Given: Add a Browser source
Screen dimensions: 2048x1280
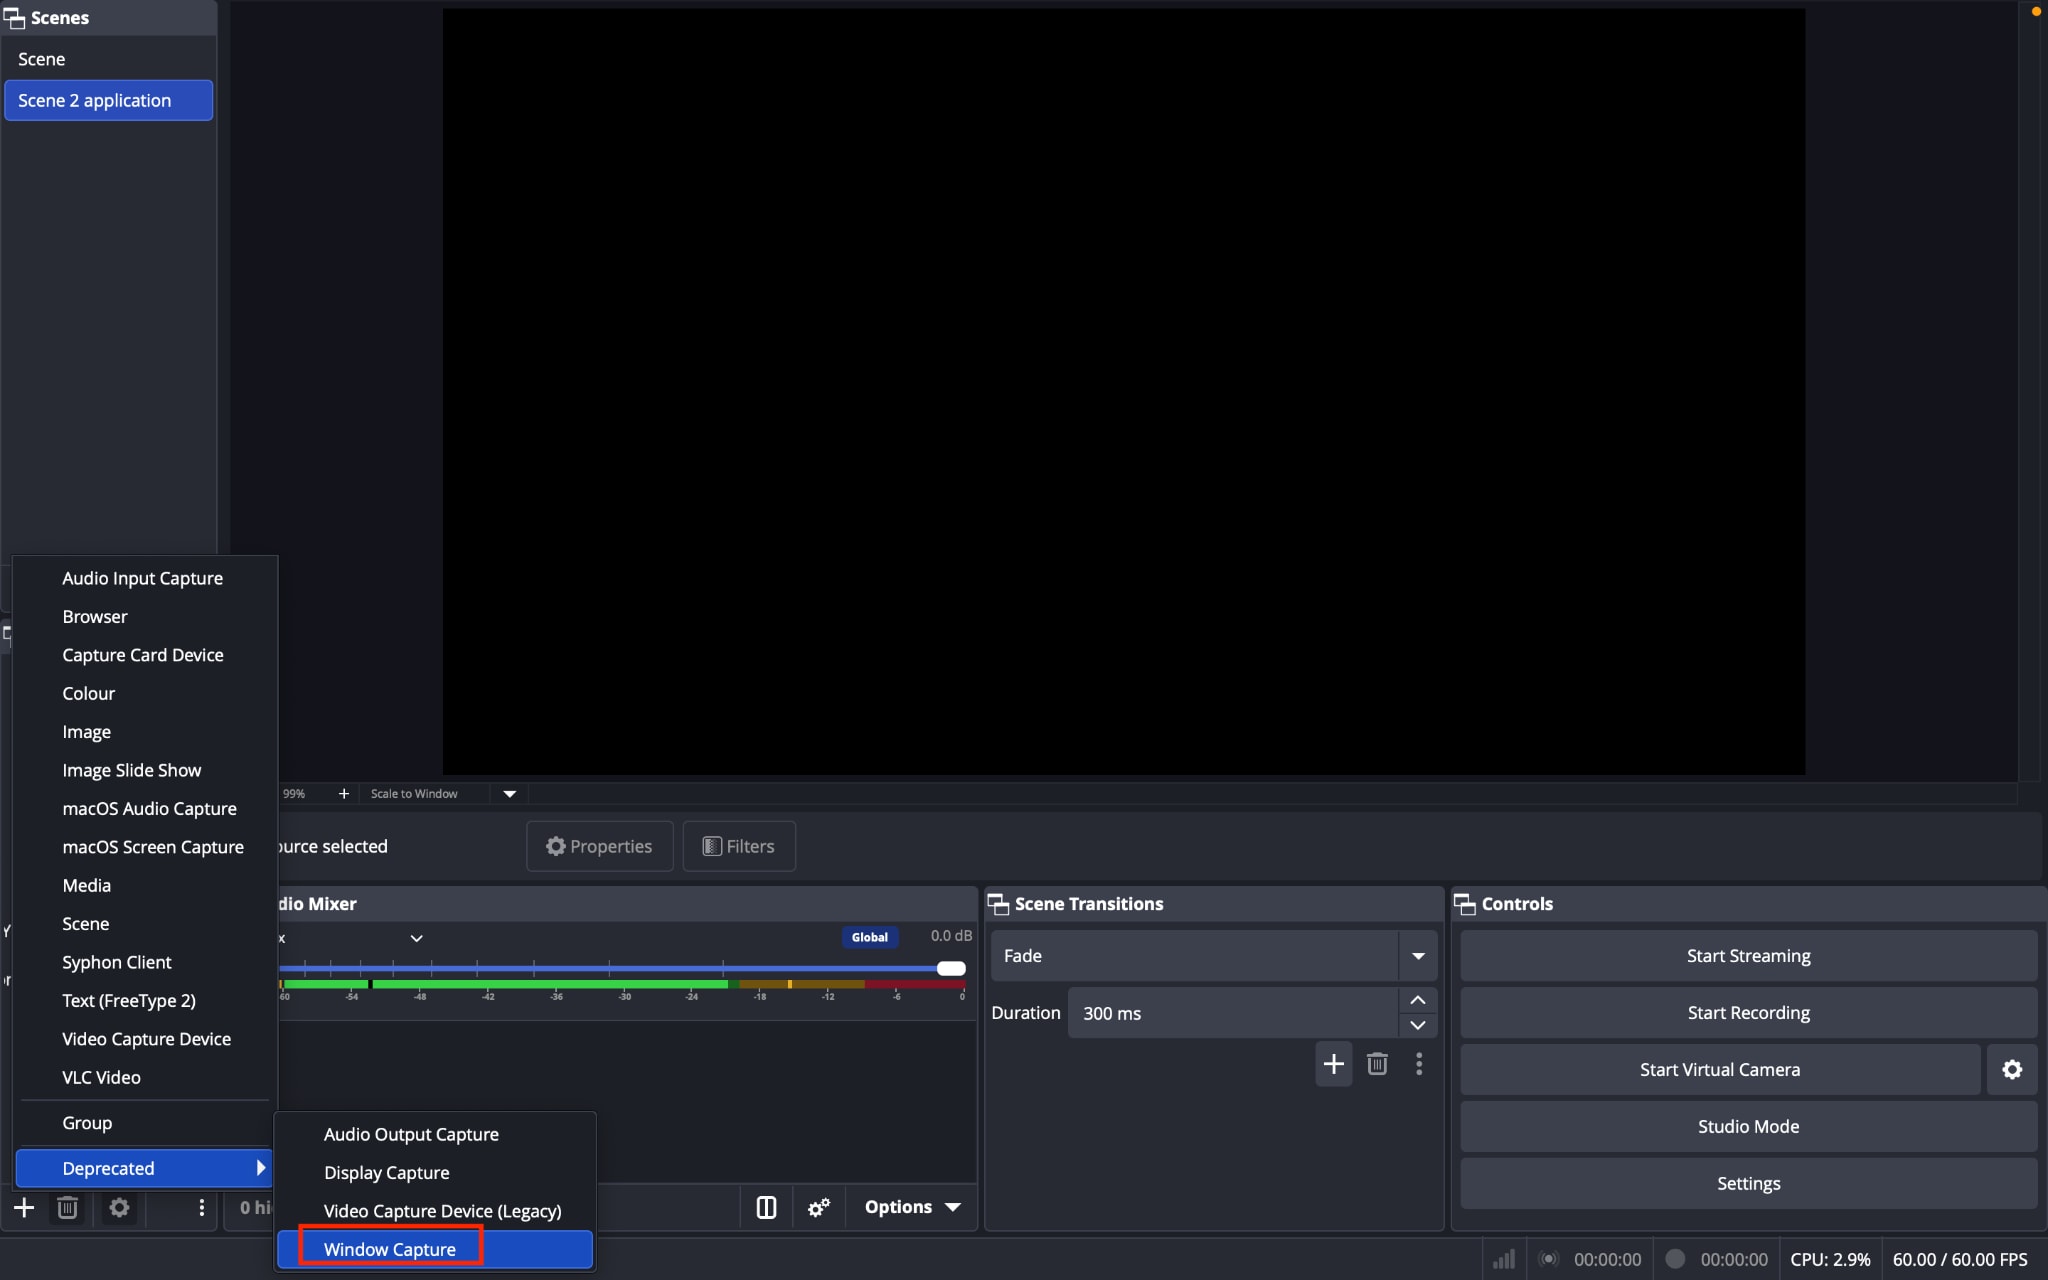Looking at the screenshot, I should click(x=144, y=616).
